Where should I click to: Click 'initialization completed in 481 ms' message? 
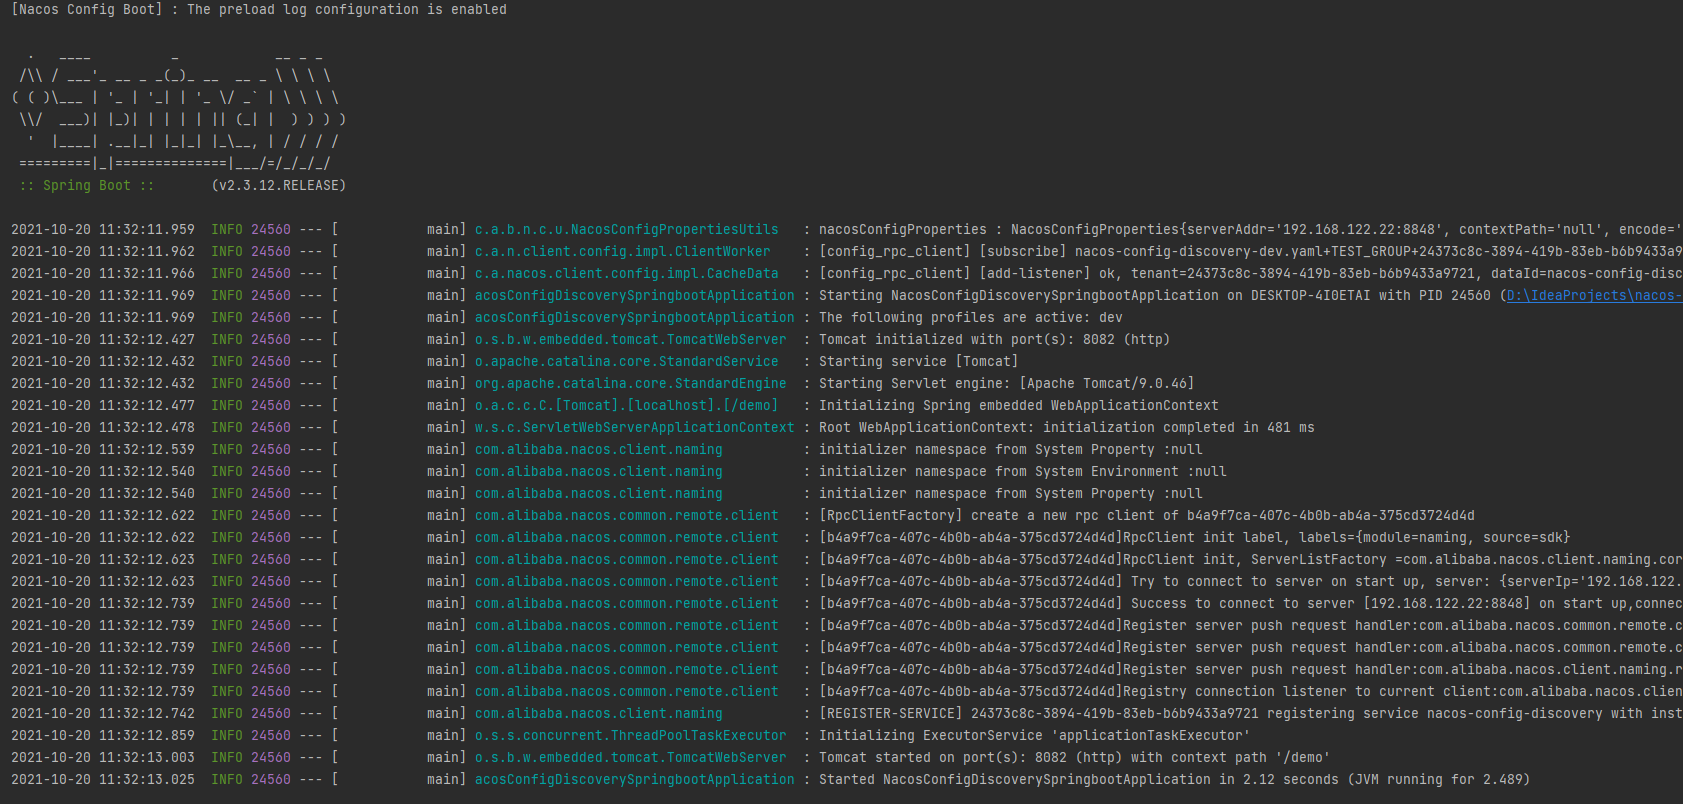point(1067,427)
